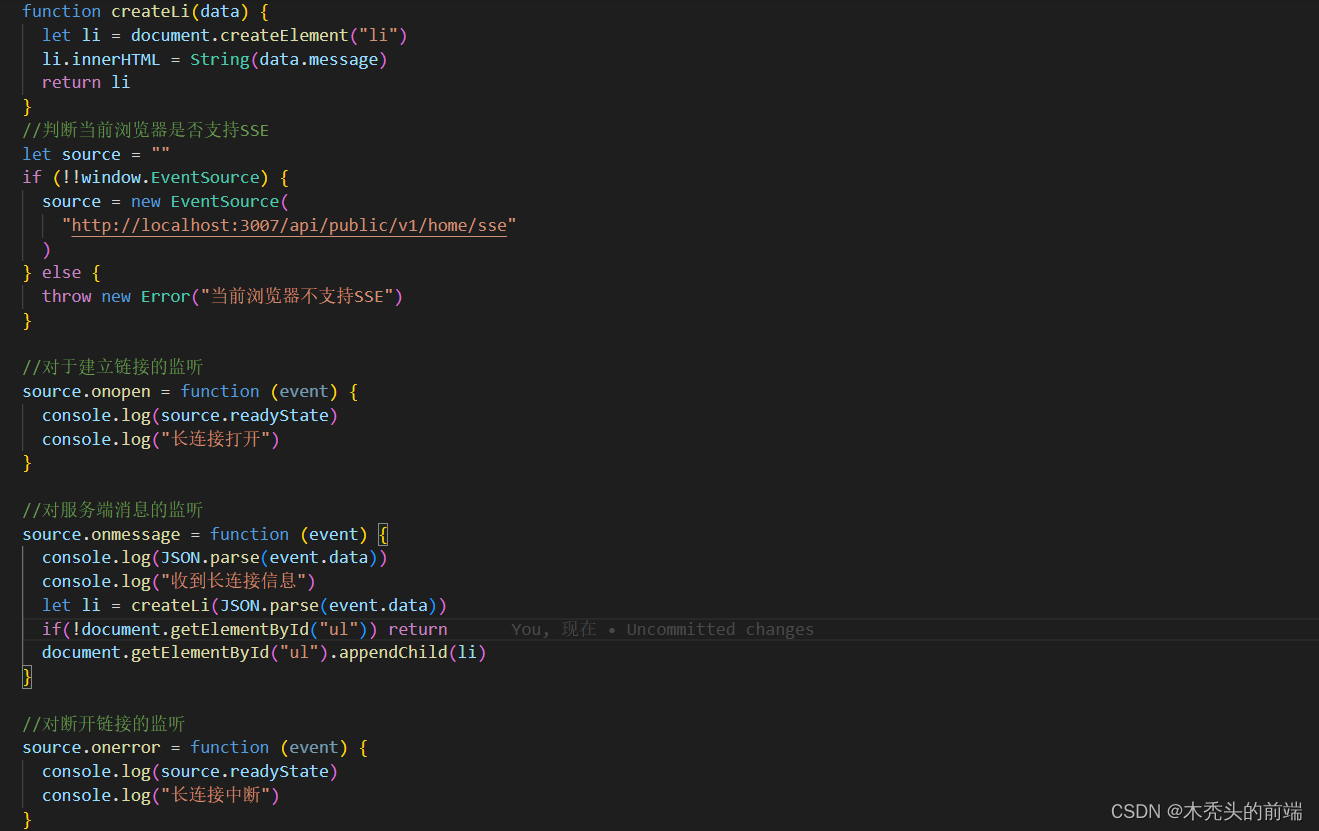Click the comment "//判断当前浏览器是否支持SSE"

click(x=146, y=130)
